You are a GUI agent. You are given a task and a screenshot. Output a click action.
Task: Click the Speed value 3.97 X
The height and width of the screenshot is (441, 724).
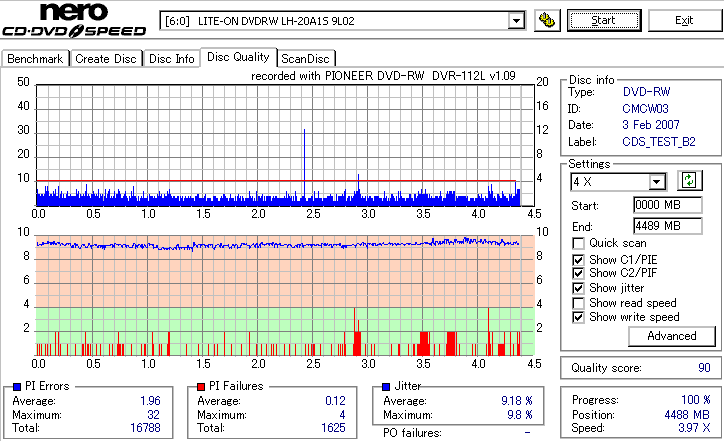click(694, 428)
